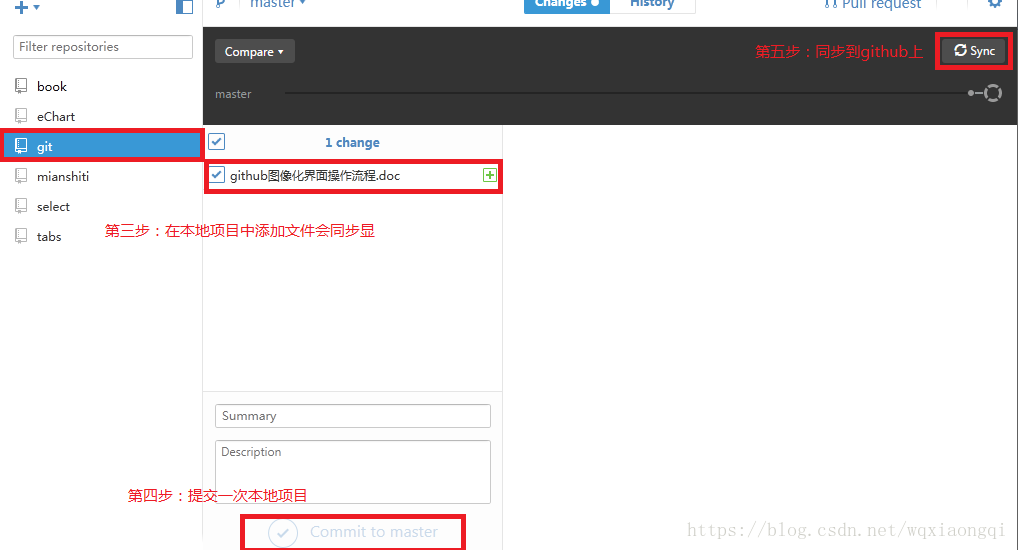Select the book repository
This screenshot has height=550, width=1018.
pos(101,86)
